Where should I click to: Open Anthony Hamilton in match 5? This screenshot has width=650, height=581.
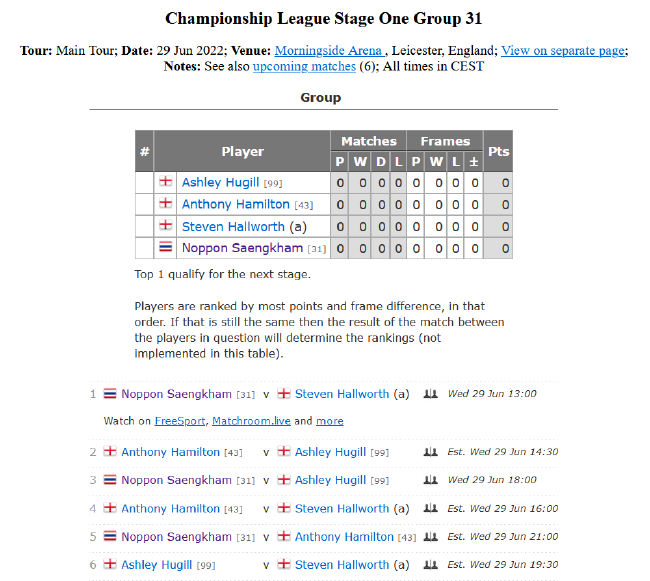click(x=344, y=537)
